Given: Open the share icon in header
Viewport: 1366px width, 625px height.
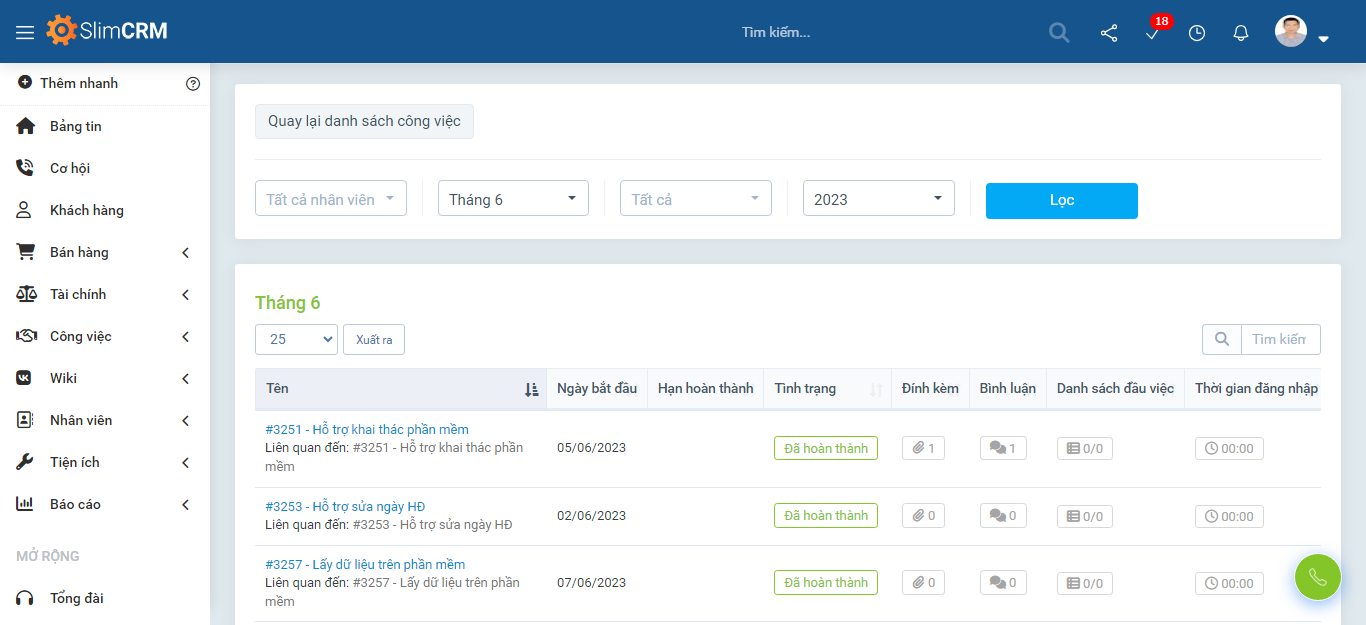Looking at the screenshot, I should pos(1109,33).
